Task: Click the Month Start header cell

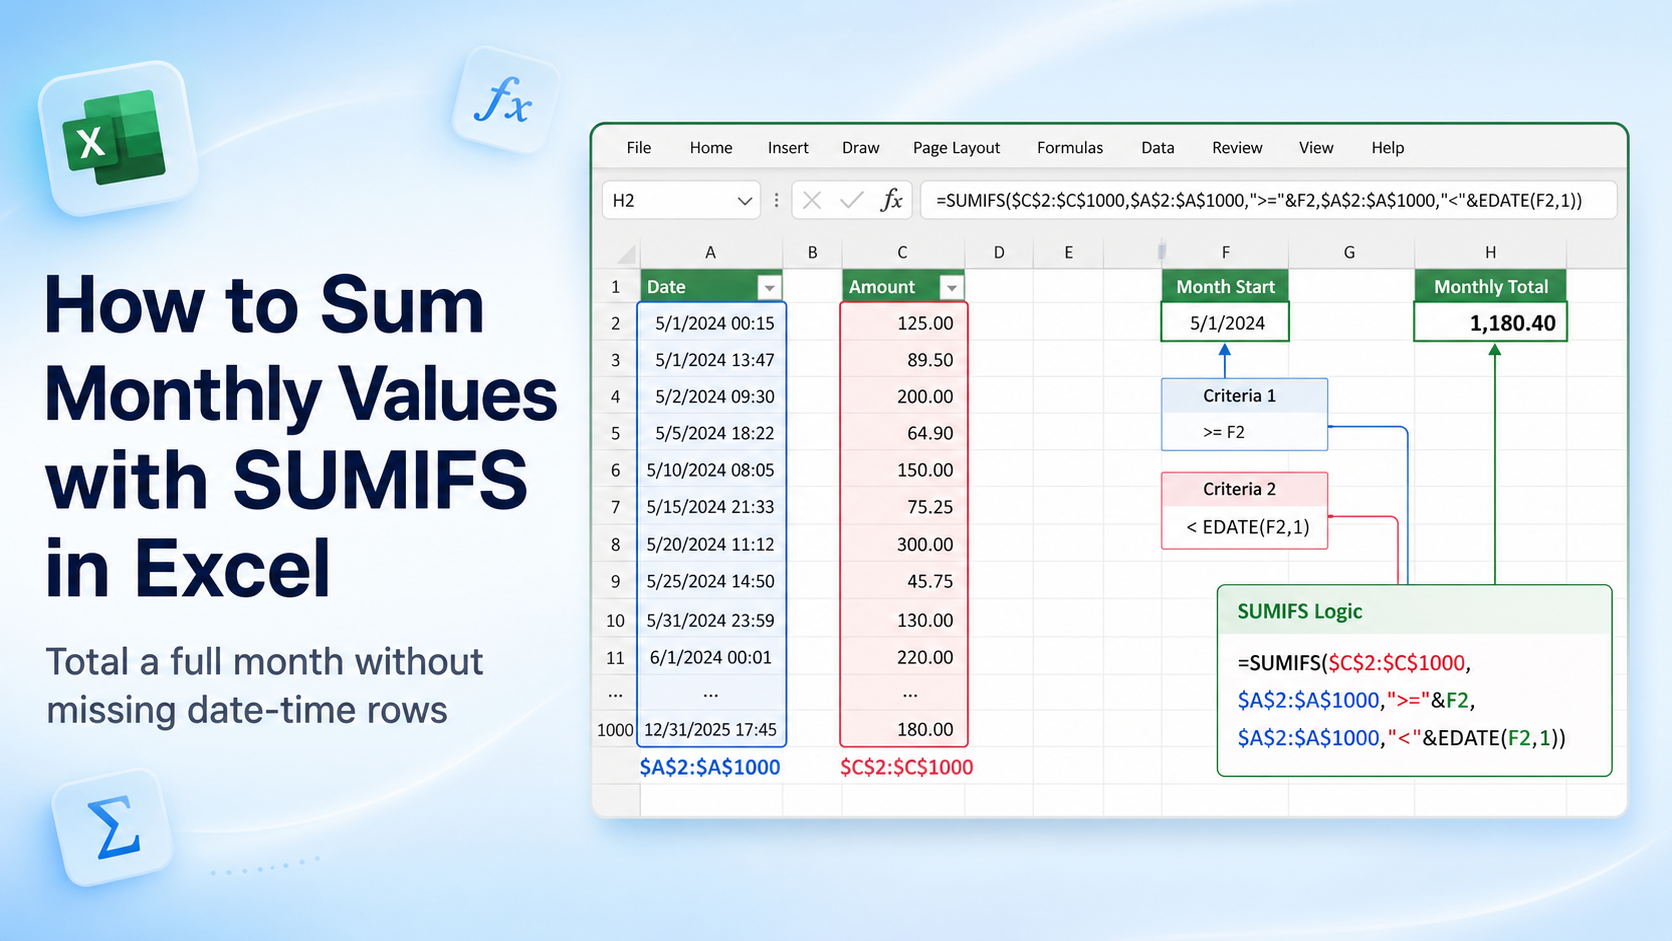Action: 1225,287
